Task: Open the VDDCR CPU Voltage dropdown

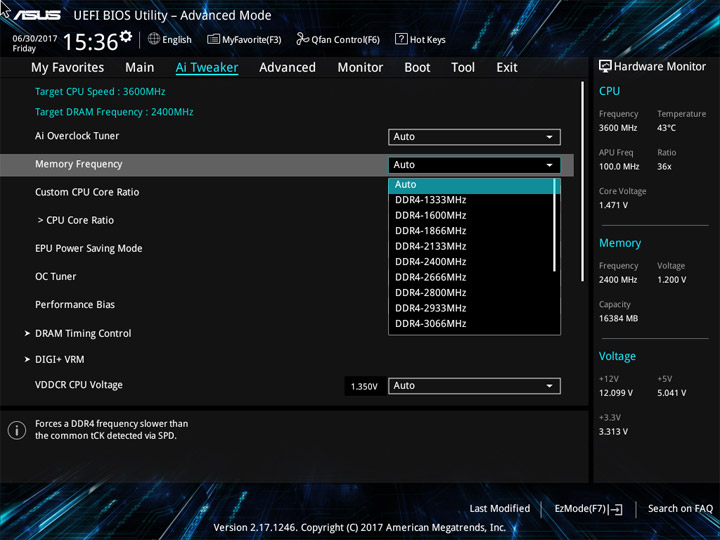Action: [474, 386]
